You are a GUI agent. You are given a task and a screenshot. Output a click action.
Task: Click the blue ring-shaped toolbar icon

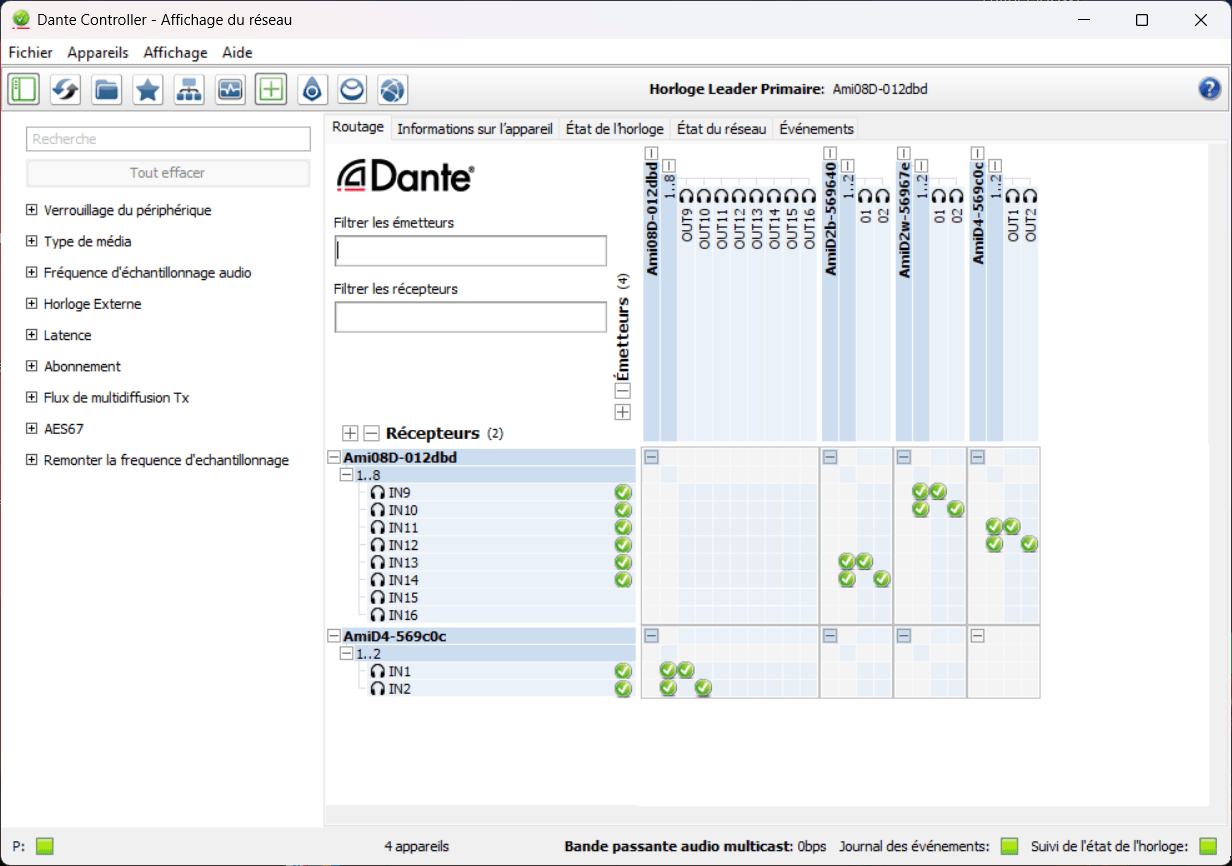[x=352, y=89]
